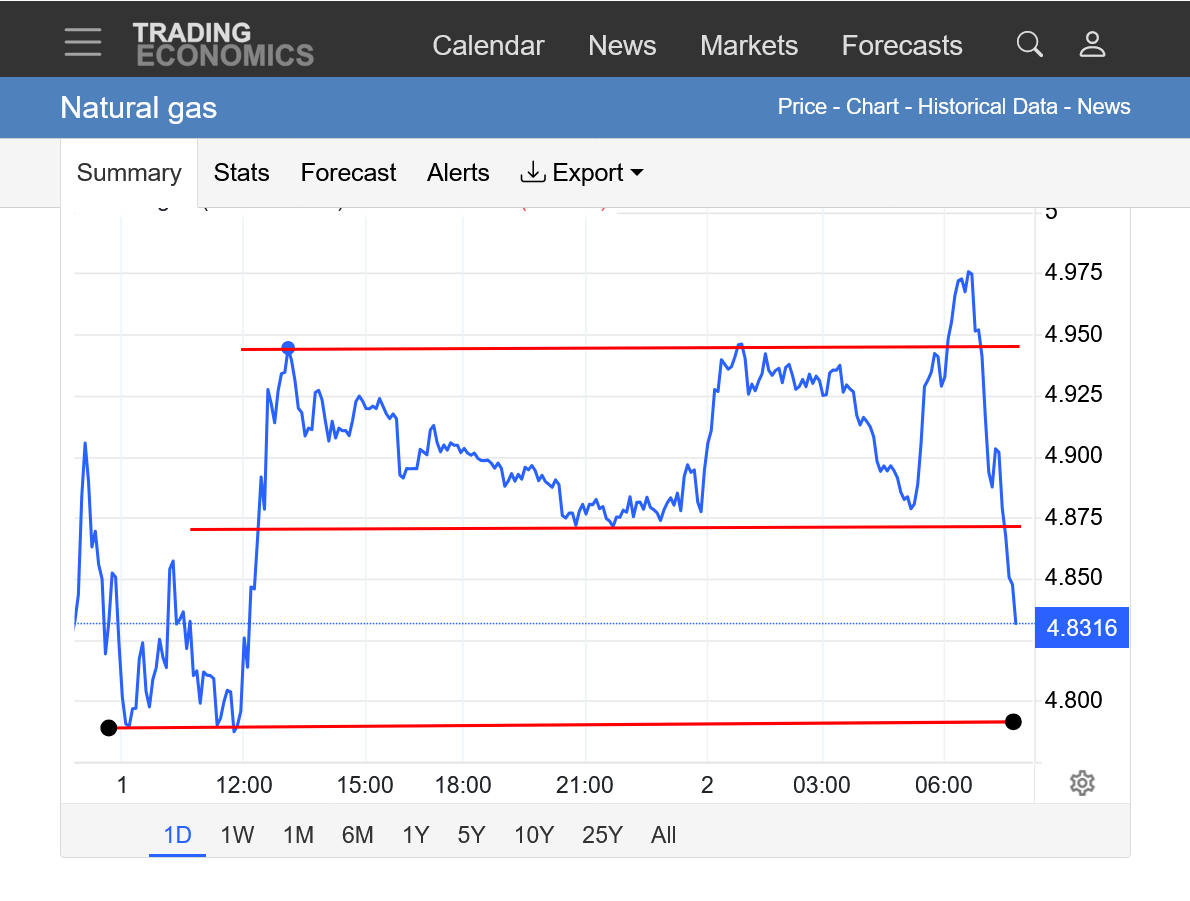Click the 4.8316 current price label
Screen dimensions: 1190x901
coord(1082,628)
